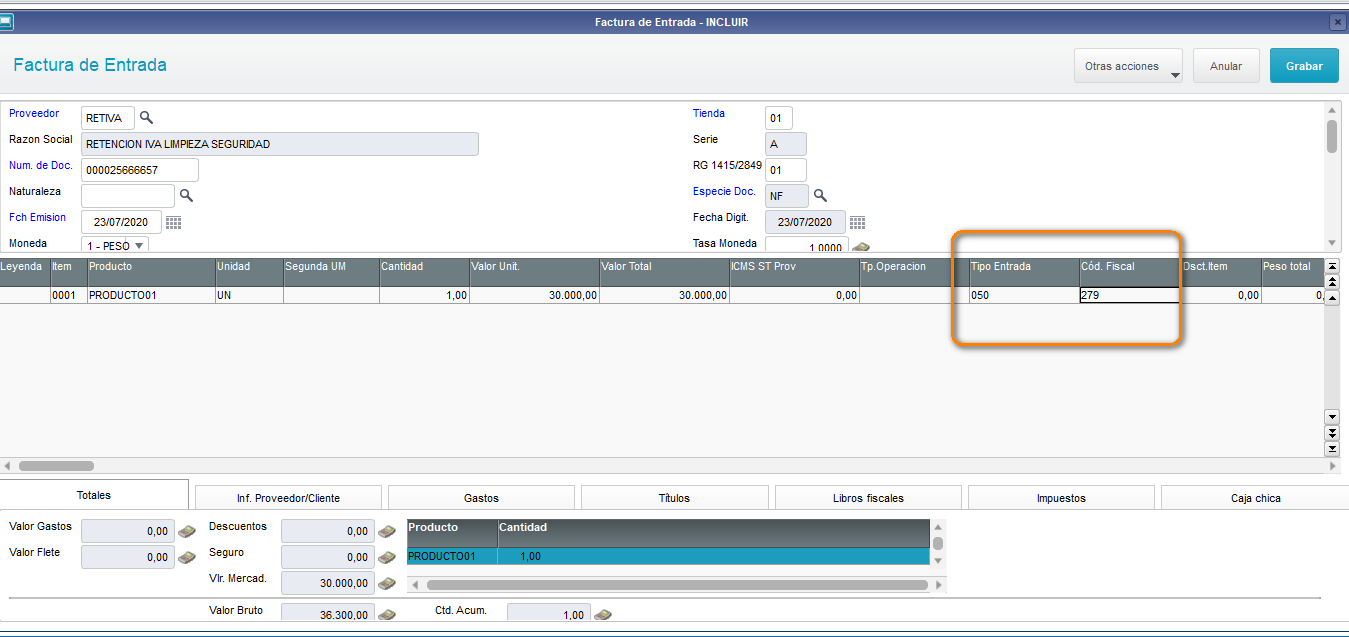Click the Valor Unit. column header
This screenshot has width=1349, height=637.
click(534, 272)
